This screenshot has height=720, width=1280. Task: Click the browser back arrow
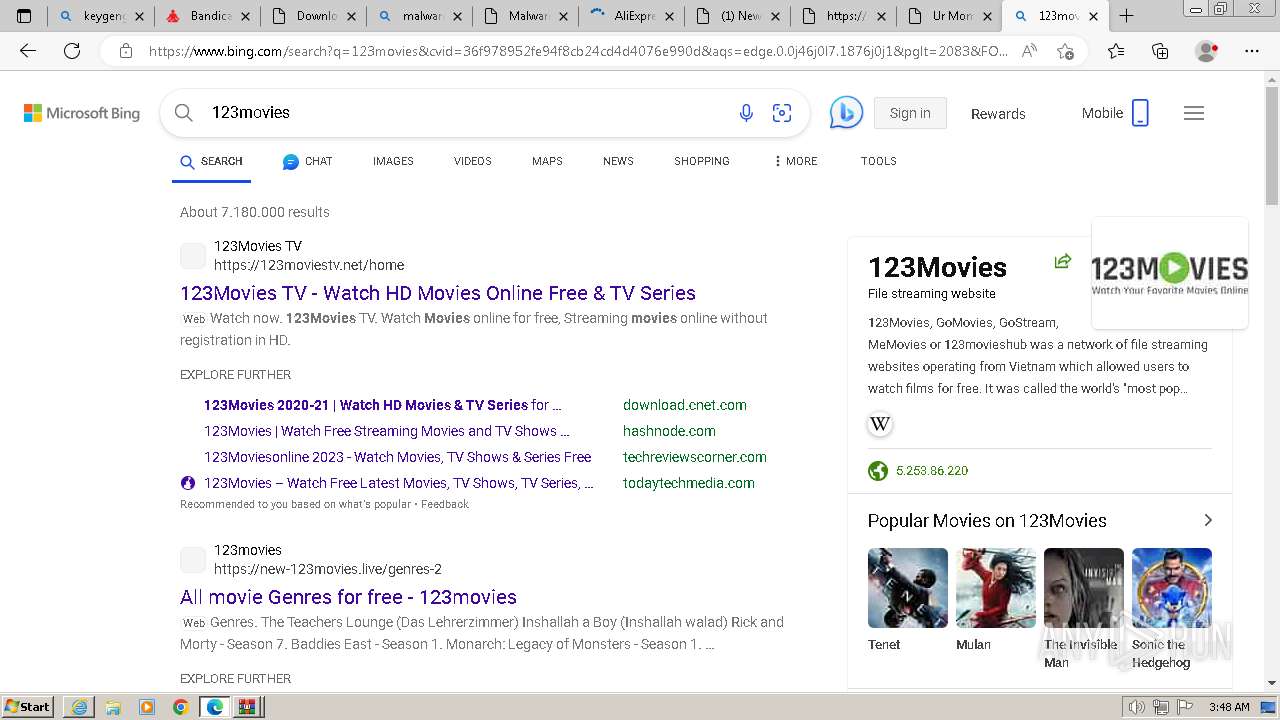pyautogui.click(x=28, y=51)
